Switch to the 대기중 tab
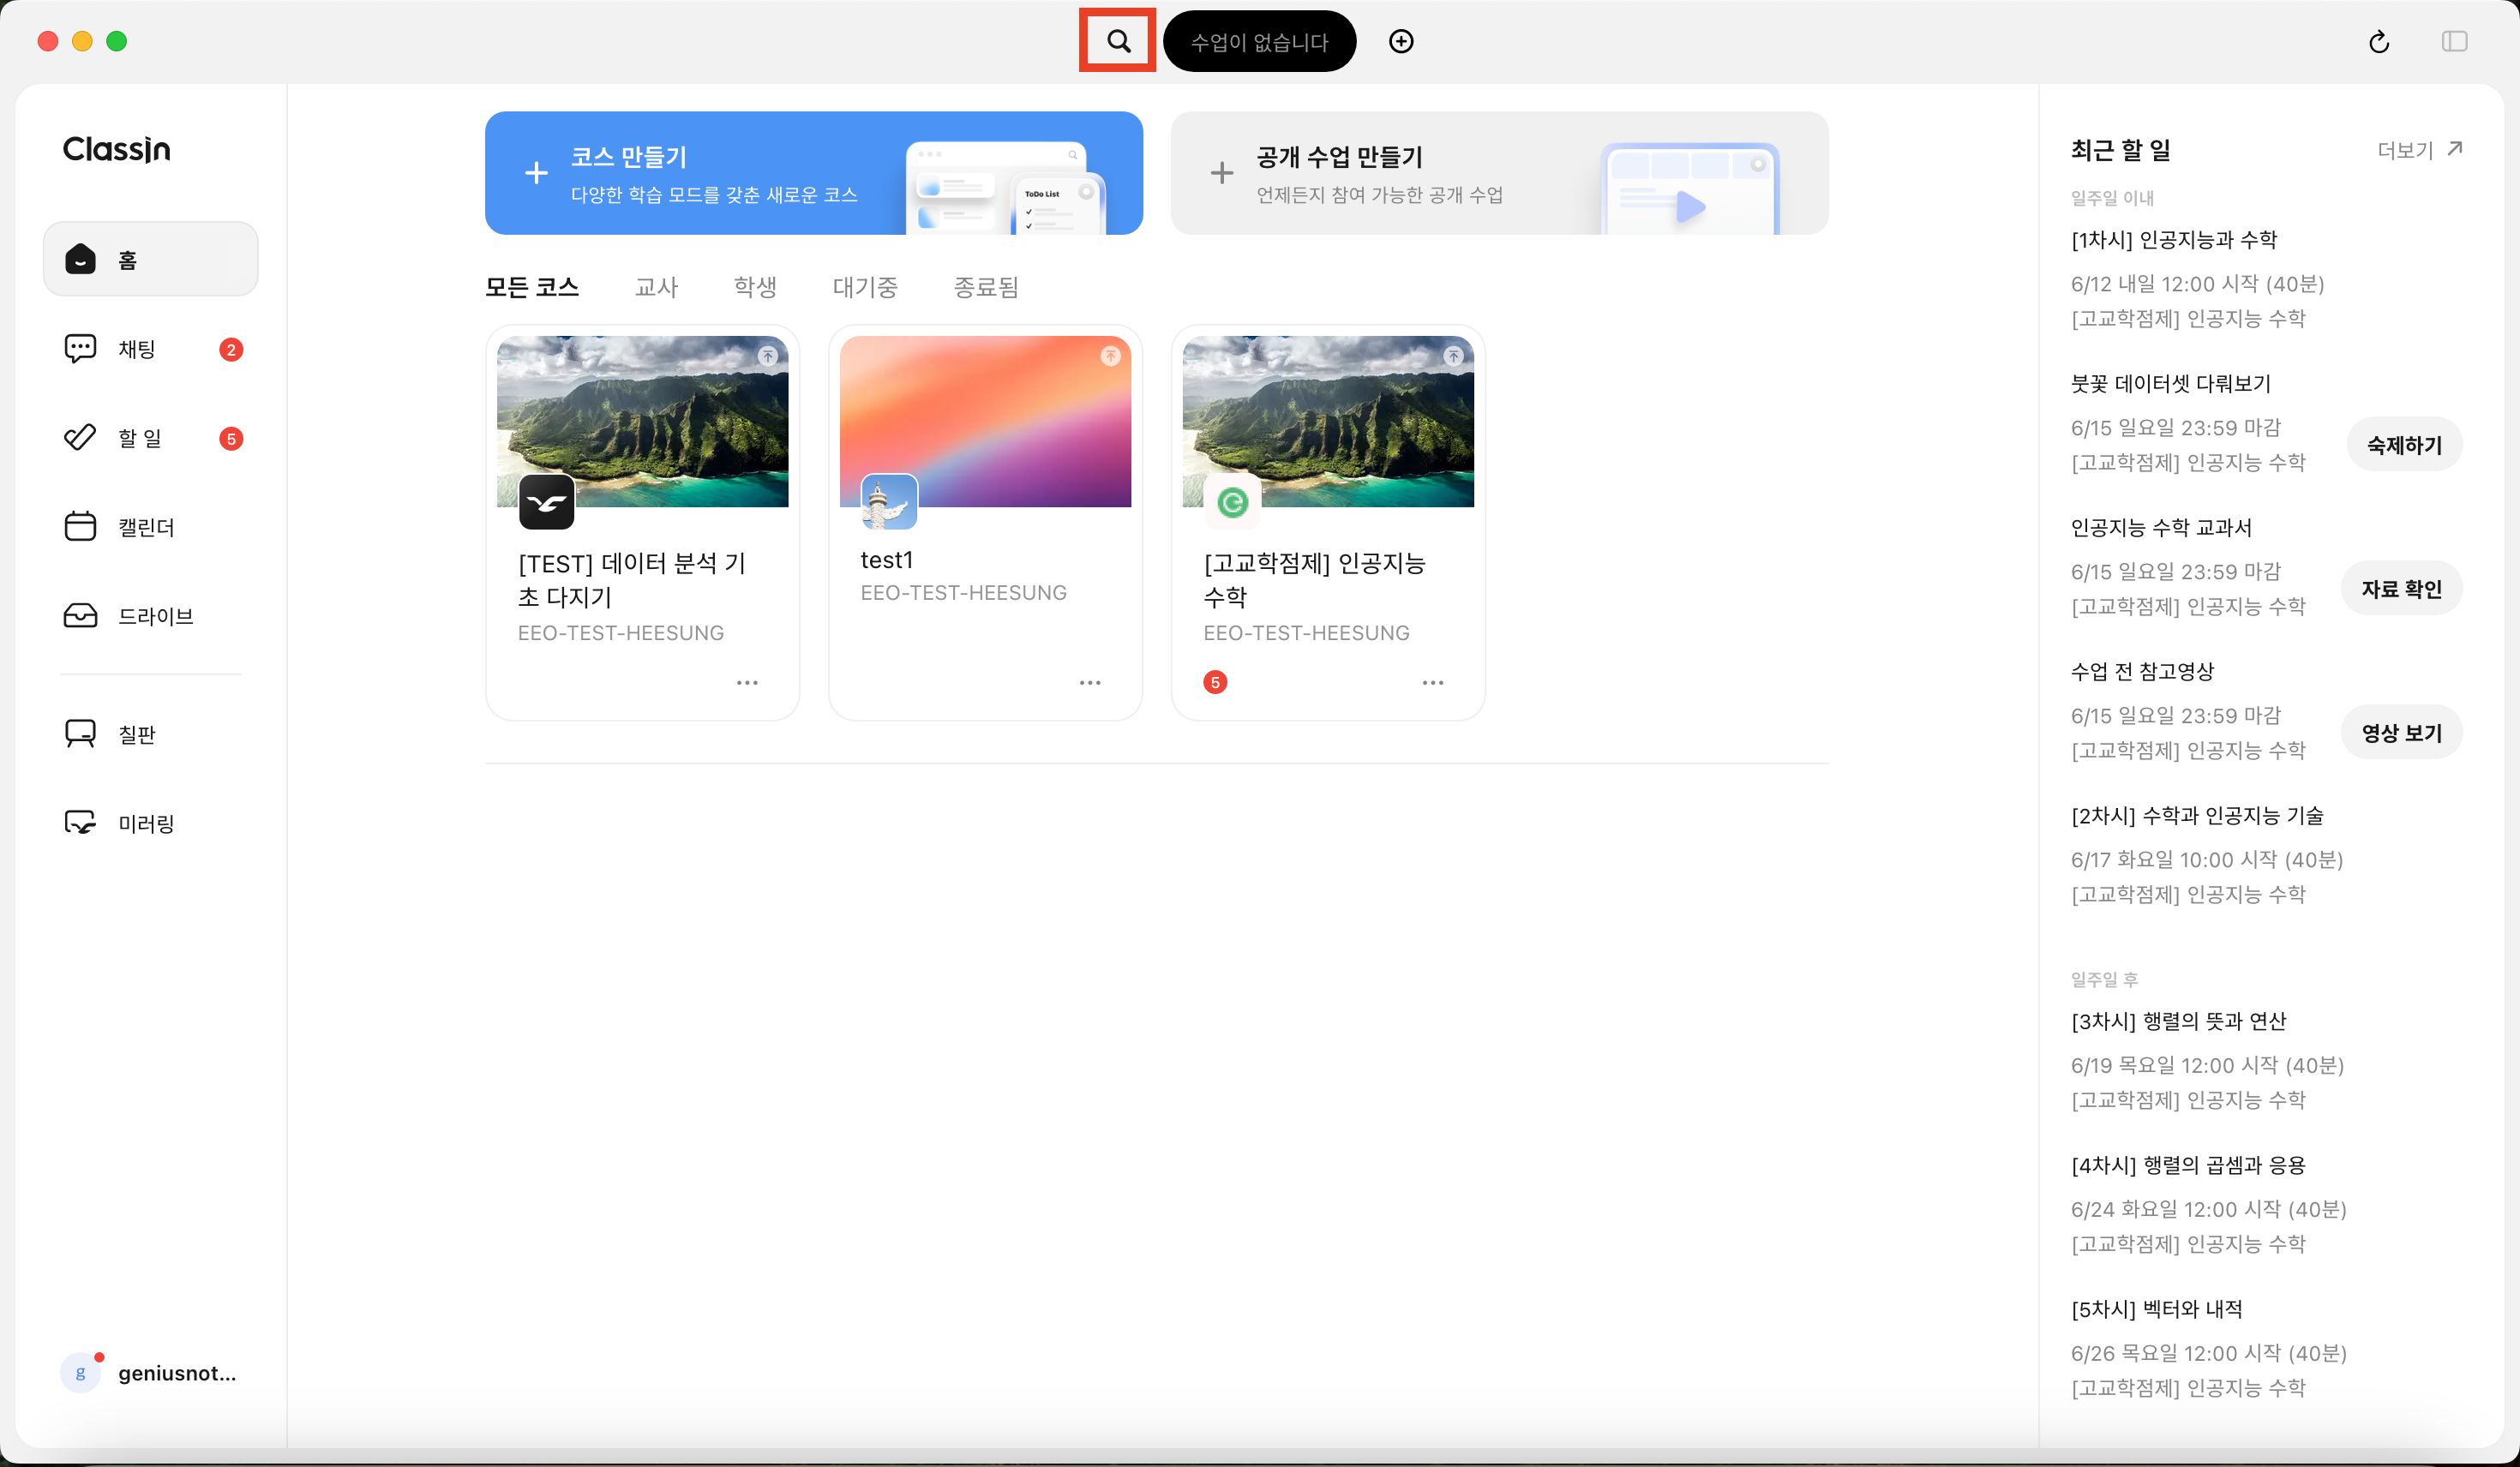The height and width of the screenshot is (1467, 2520). pos(865,287)
